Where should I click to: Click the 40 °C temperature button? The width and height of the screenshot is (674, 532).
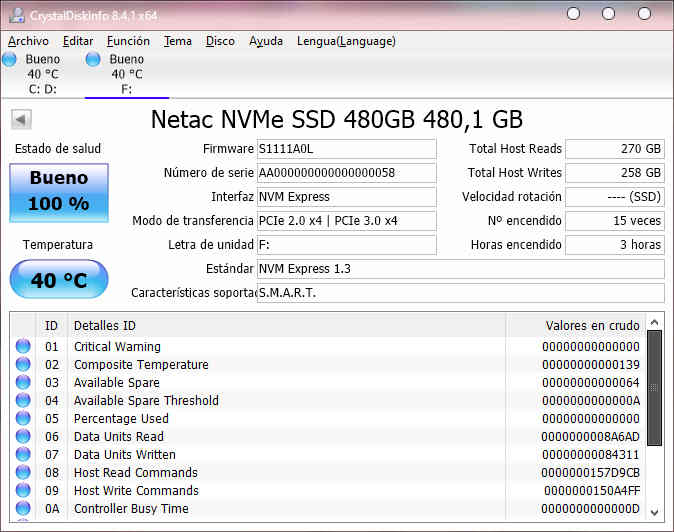(x=59, y=279)
